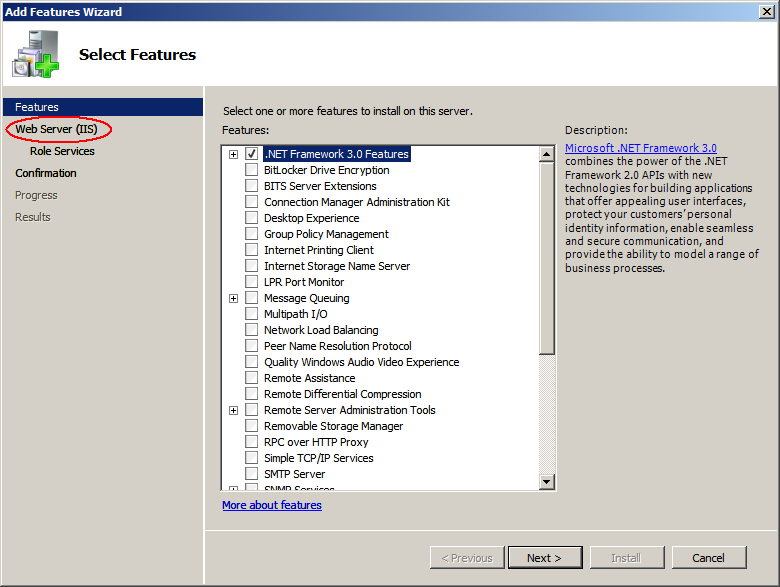The width and height of the screenshot is (780, 587).
Task: Select the .NET Framework 3.0 Features row label
Action: (337, 154)
